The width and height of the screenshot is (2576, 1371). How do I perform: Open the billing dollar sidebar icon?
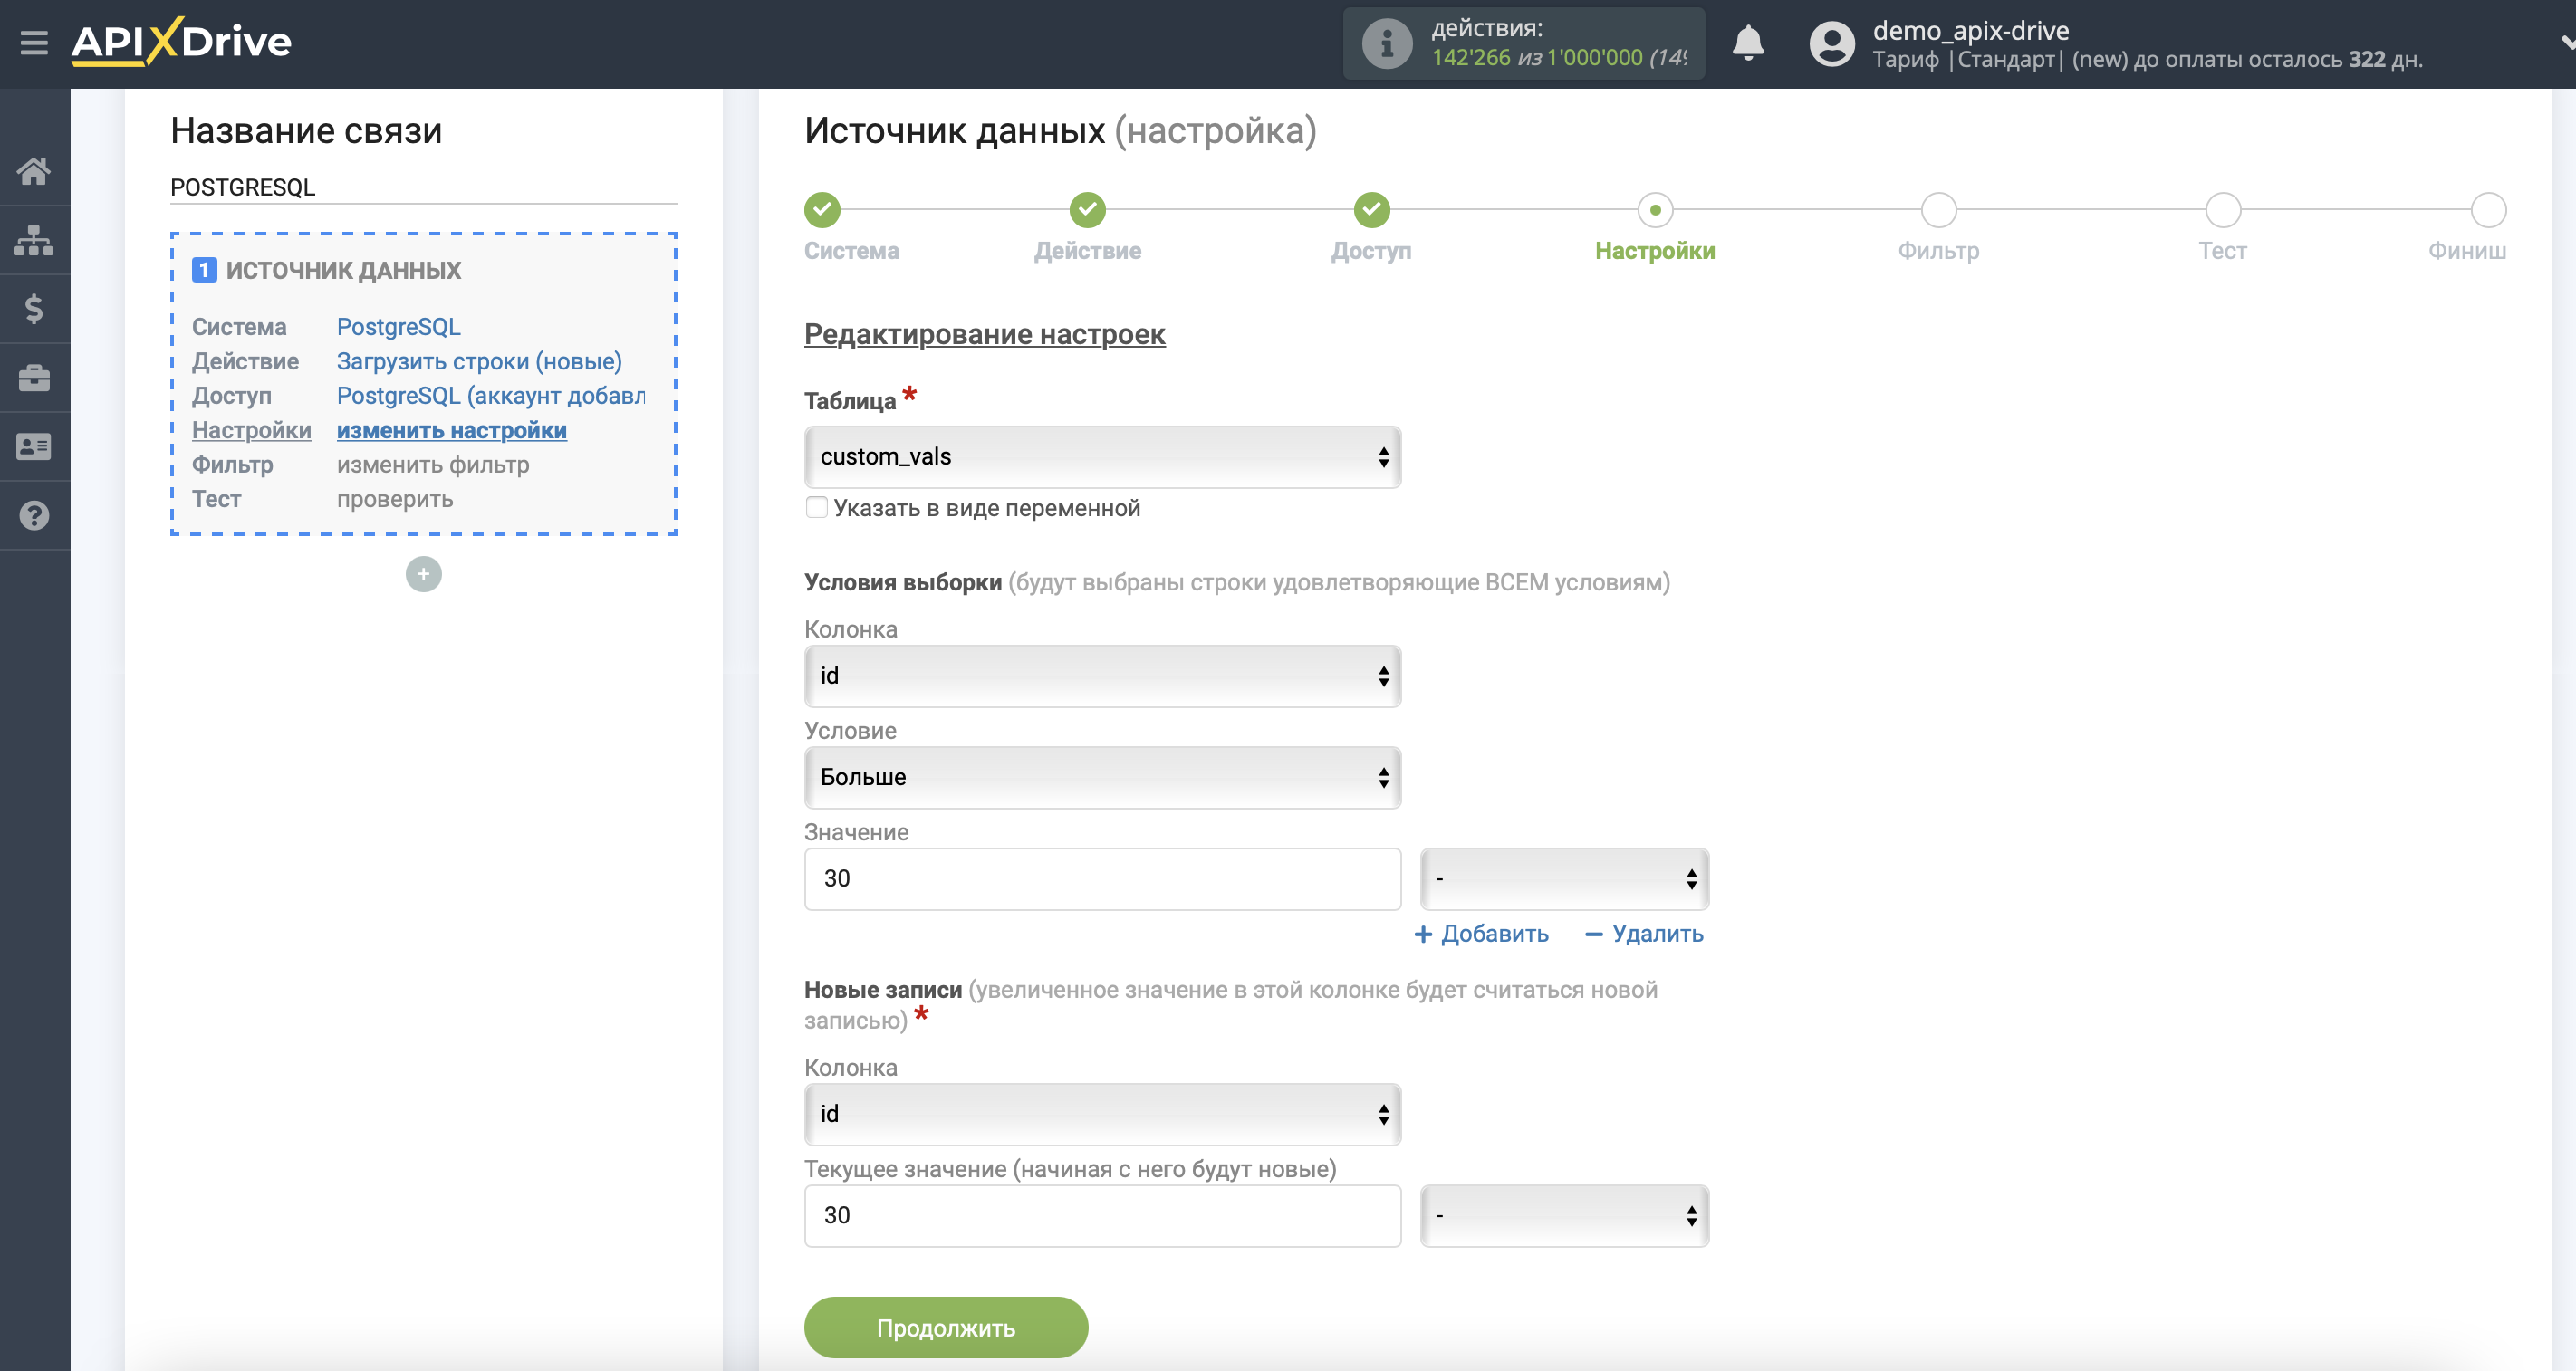point(34,309)
